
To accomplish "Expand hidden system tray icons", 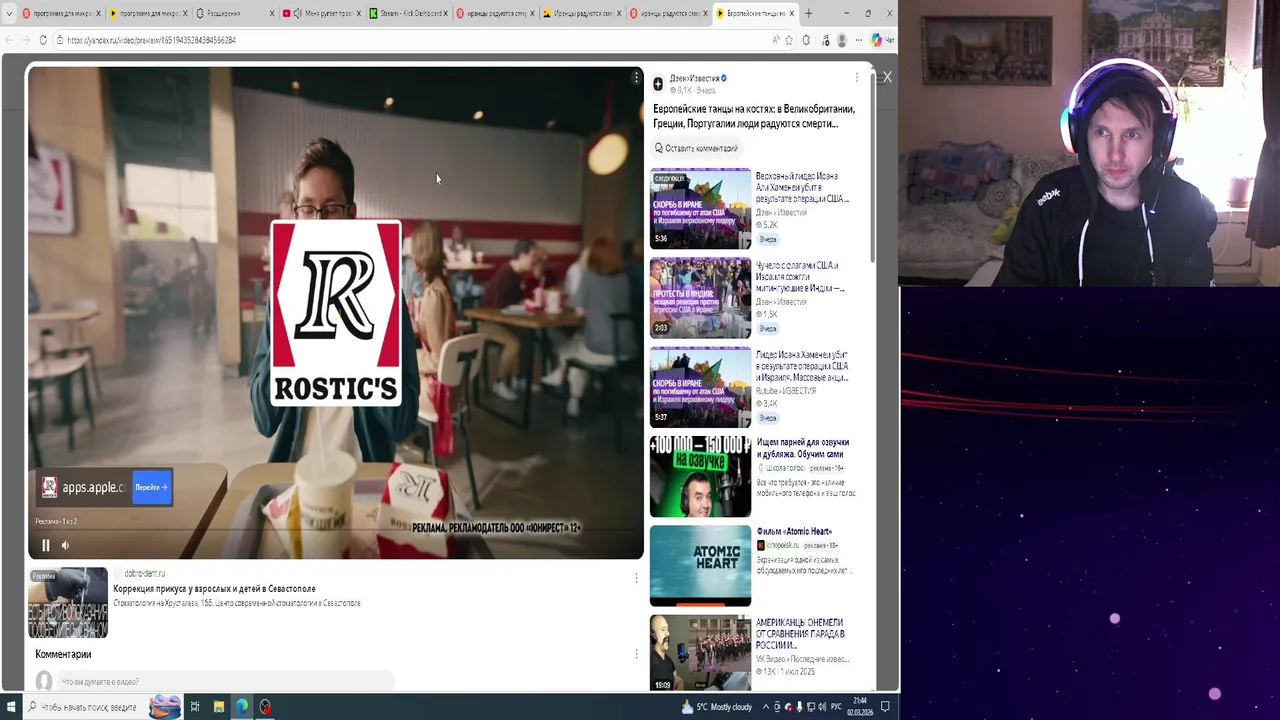I will click(766, 707).
